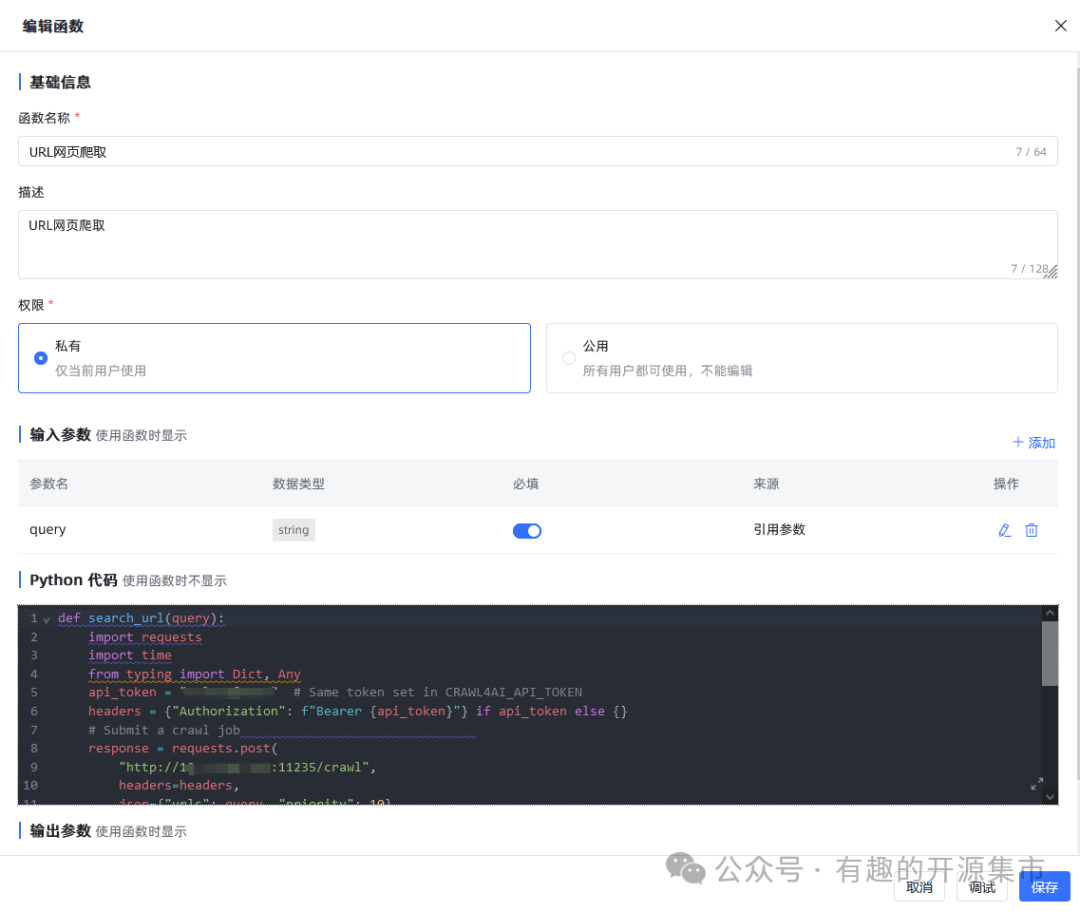
Task: Click the blue info bar icon before 基础信息
Action: [x=19, y=82]
